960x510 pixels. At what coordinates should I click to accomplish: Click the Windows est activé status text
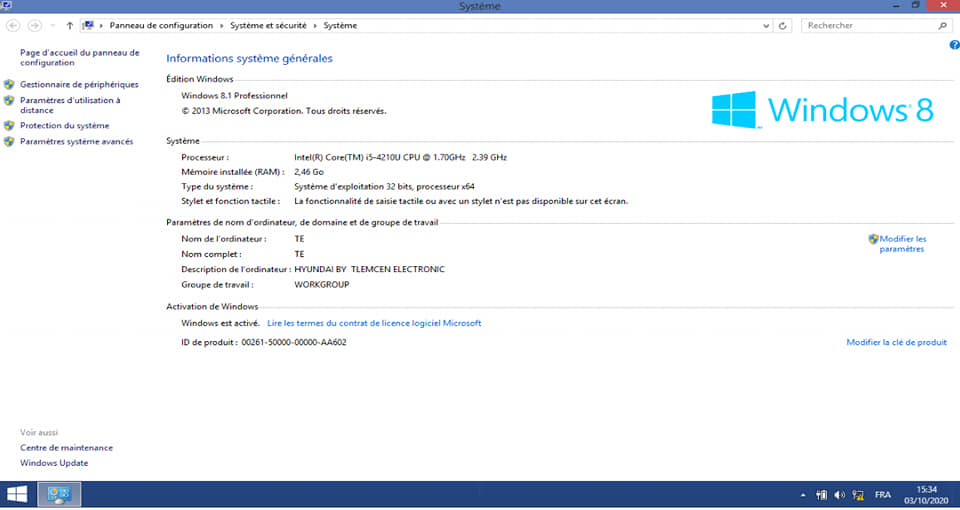point(220,323)
